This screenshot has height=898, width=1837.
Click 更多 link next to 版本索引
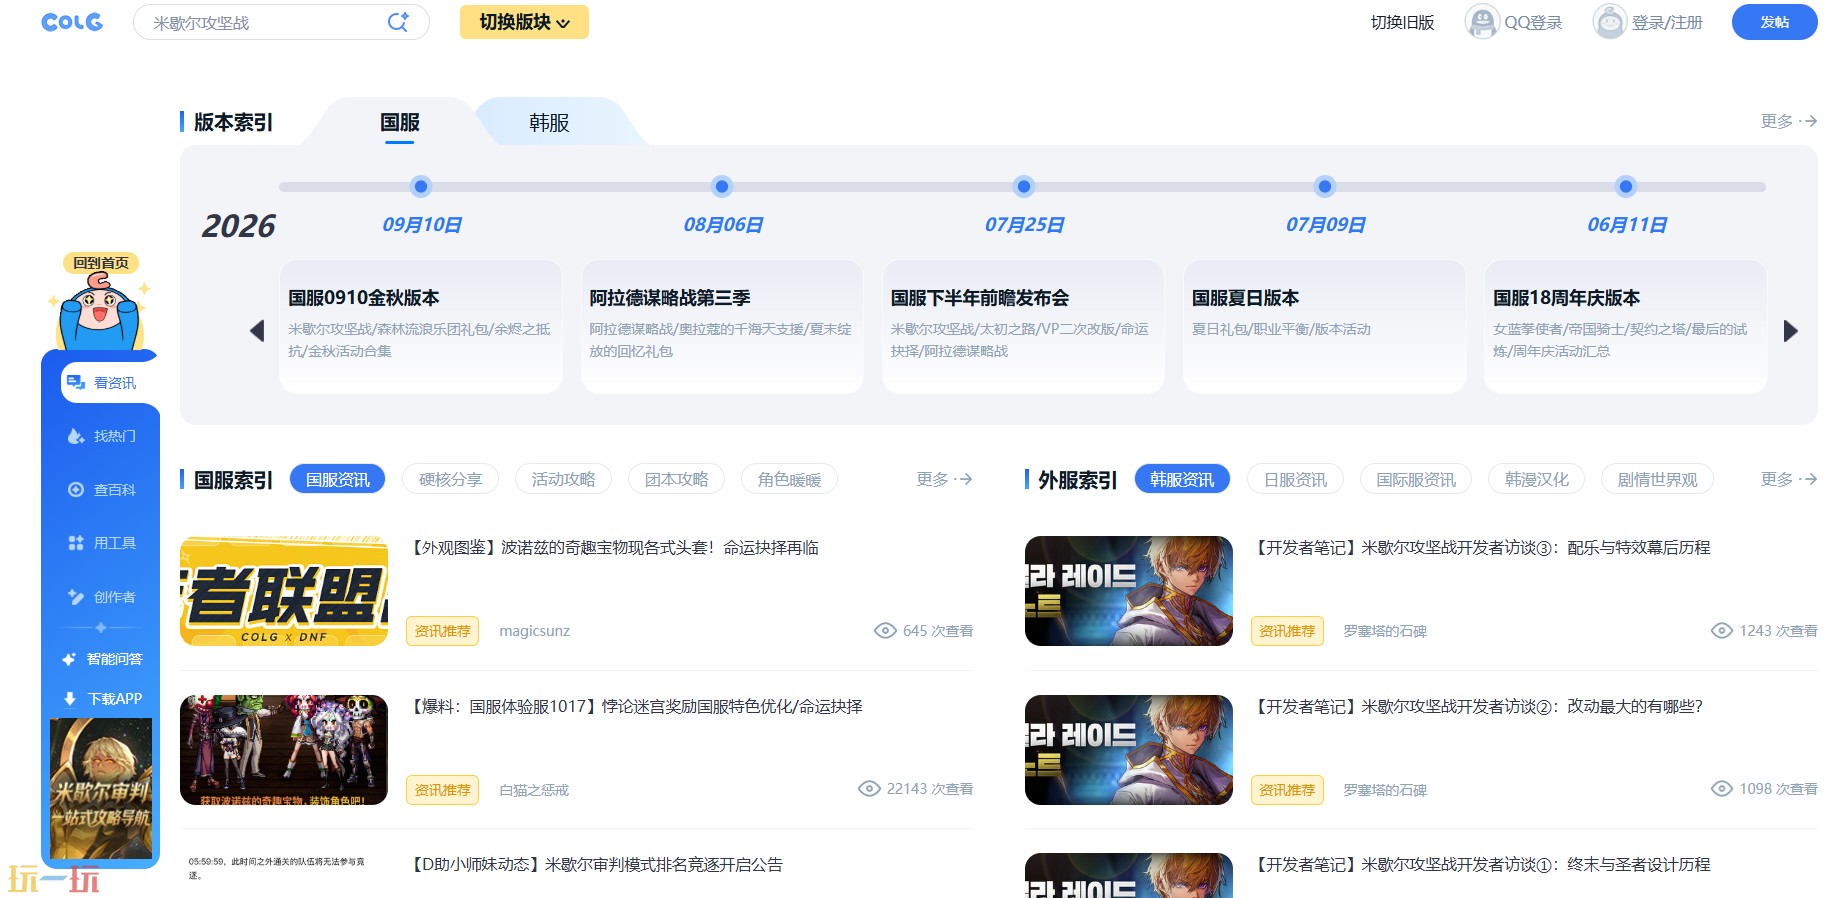tap(1789, 121)
